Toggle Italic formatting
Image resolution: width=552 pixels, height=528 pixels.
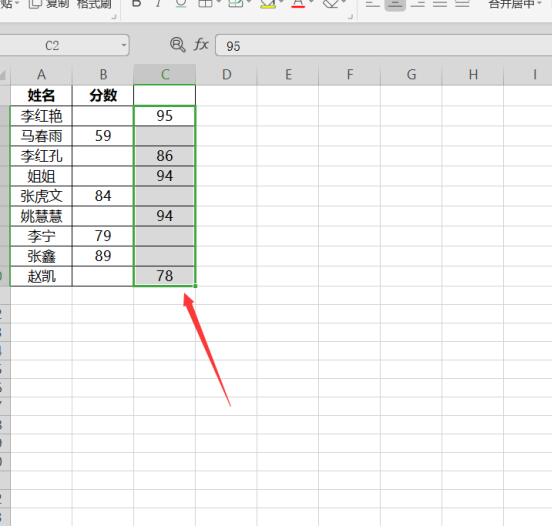coord(158,3)
